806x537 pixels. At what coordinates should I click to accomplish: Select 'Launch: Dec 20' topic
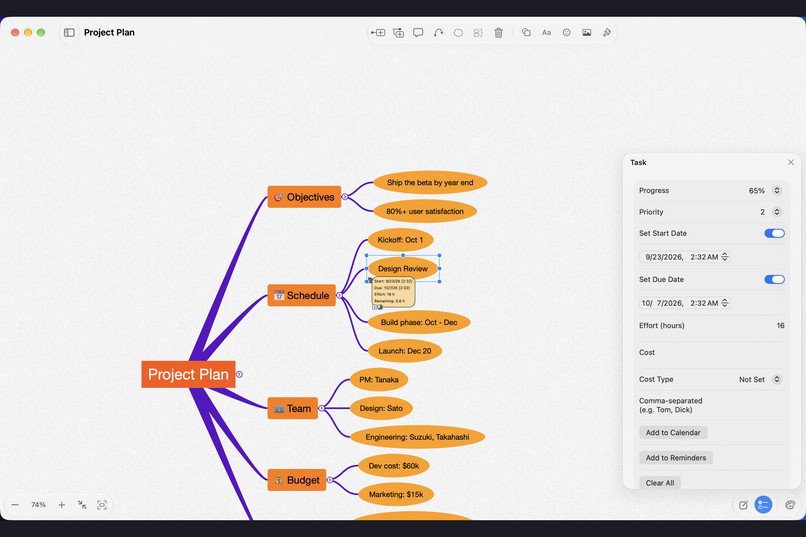click(405, 351)
